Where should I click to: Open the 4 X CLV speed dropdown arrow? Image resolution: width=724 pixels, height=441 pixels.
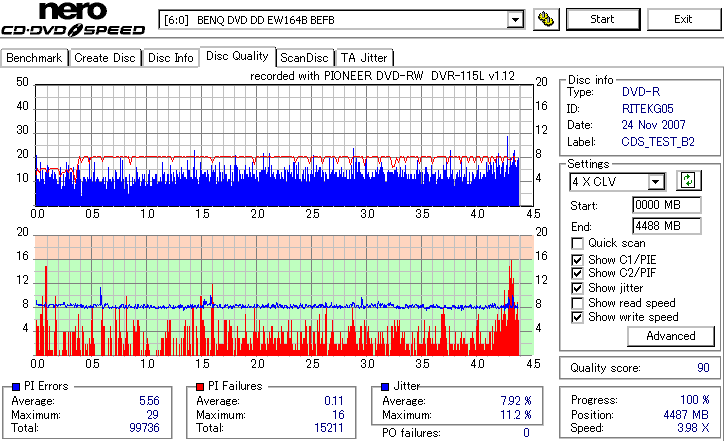pos(655,182)
